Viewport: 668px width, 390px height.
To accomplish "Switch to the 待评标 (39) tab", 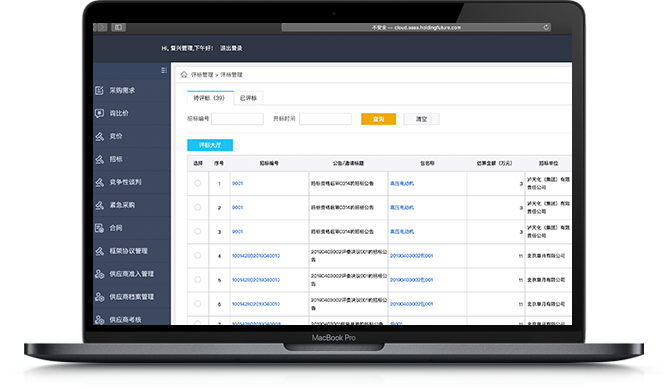I will click(x=210, y=98).
